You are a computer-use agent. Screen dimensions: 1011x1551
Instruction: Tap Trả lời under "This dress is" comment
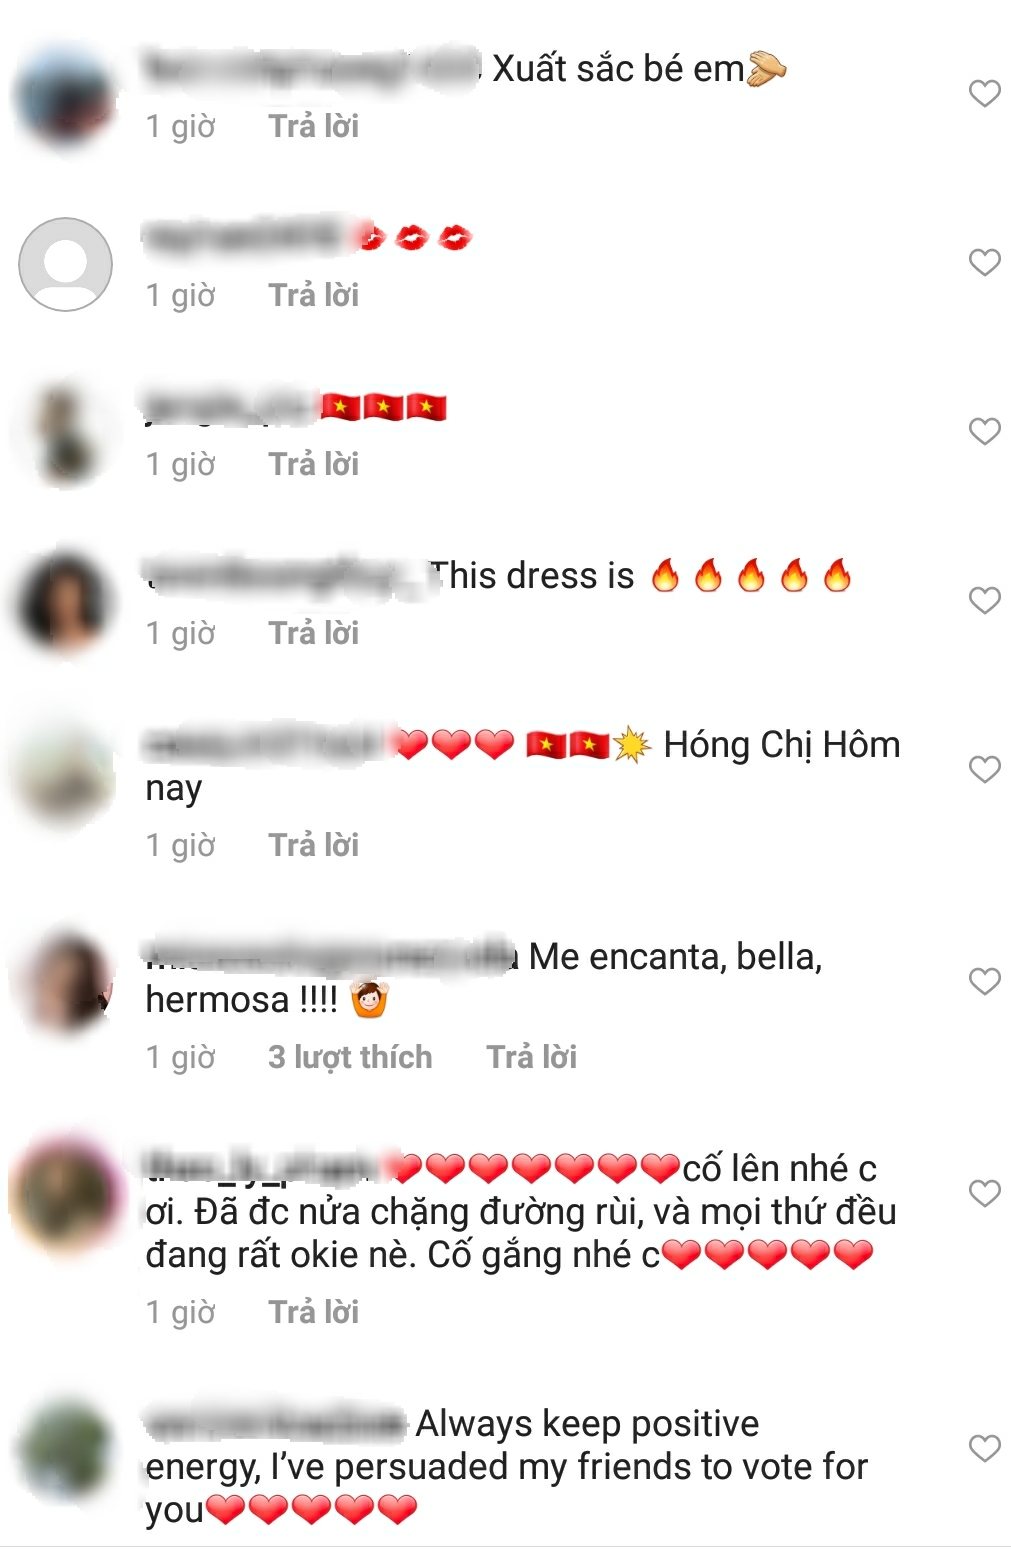click(313, 633)
